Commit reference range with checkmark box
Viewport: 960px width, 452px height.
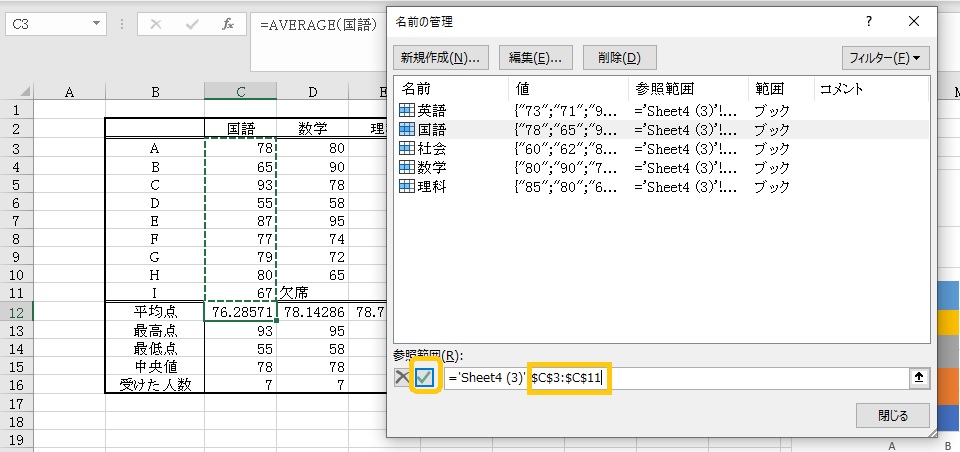426,378
